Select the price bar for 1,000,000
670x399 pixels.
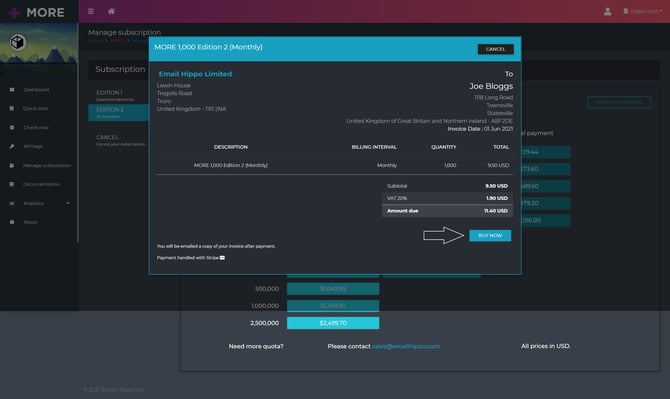pos(333,306)
